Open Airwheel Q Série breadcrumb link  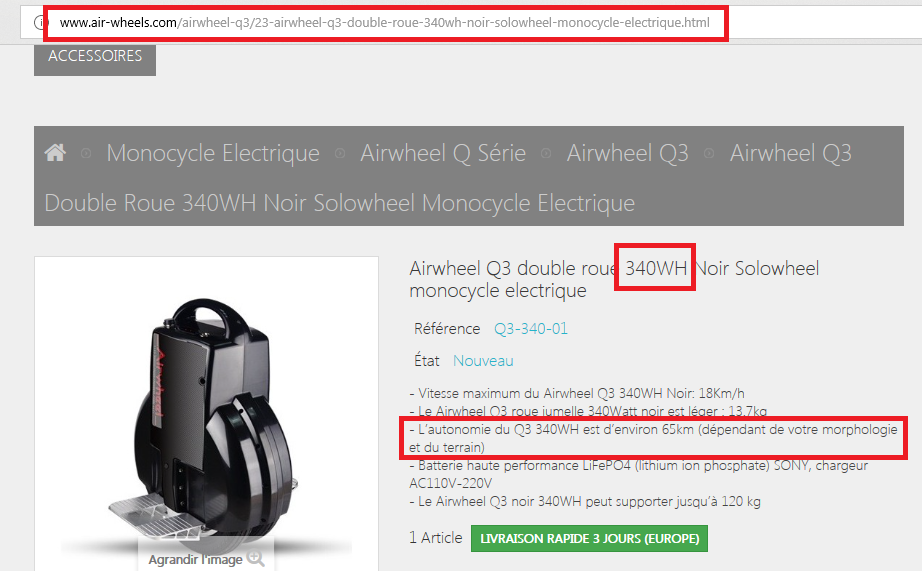(x=443, y=153)
